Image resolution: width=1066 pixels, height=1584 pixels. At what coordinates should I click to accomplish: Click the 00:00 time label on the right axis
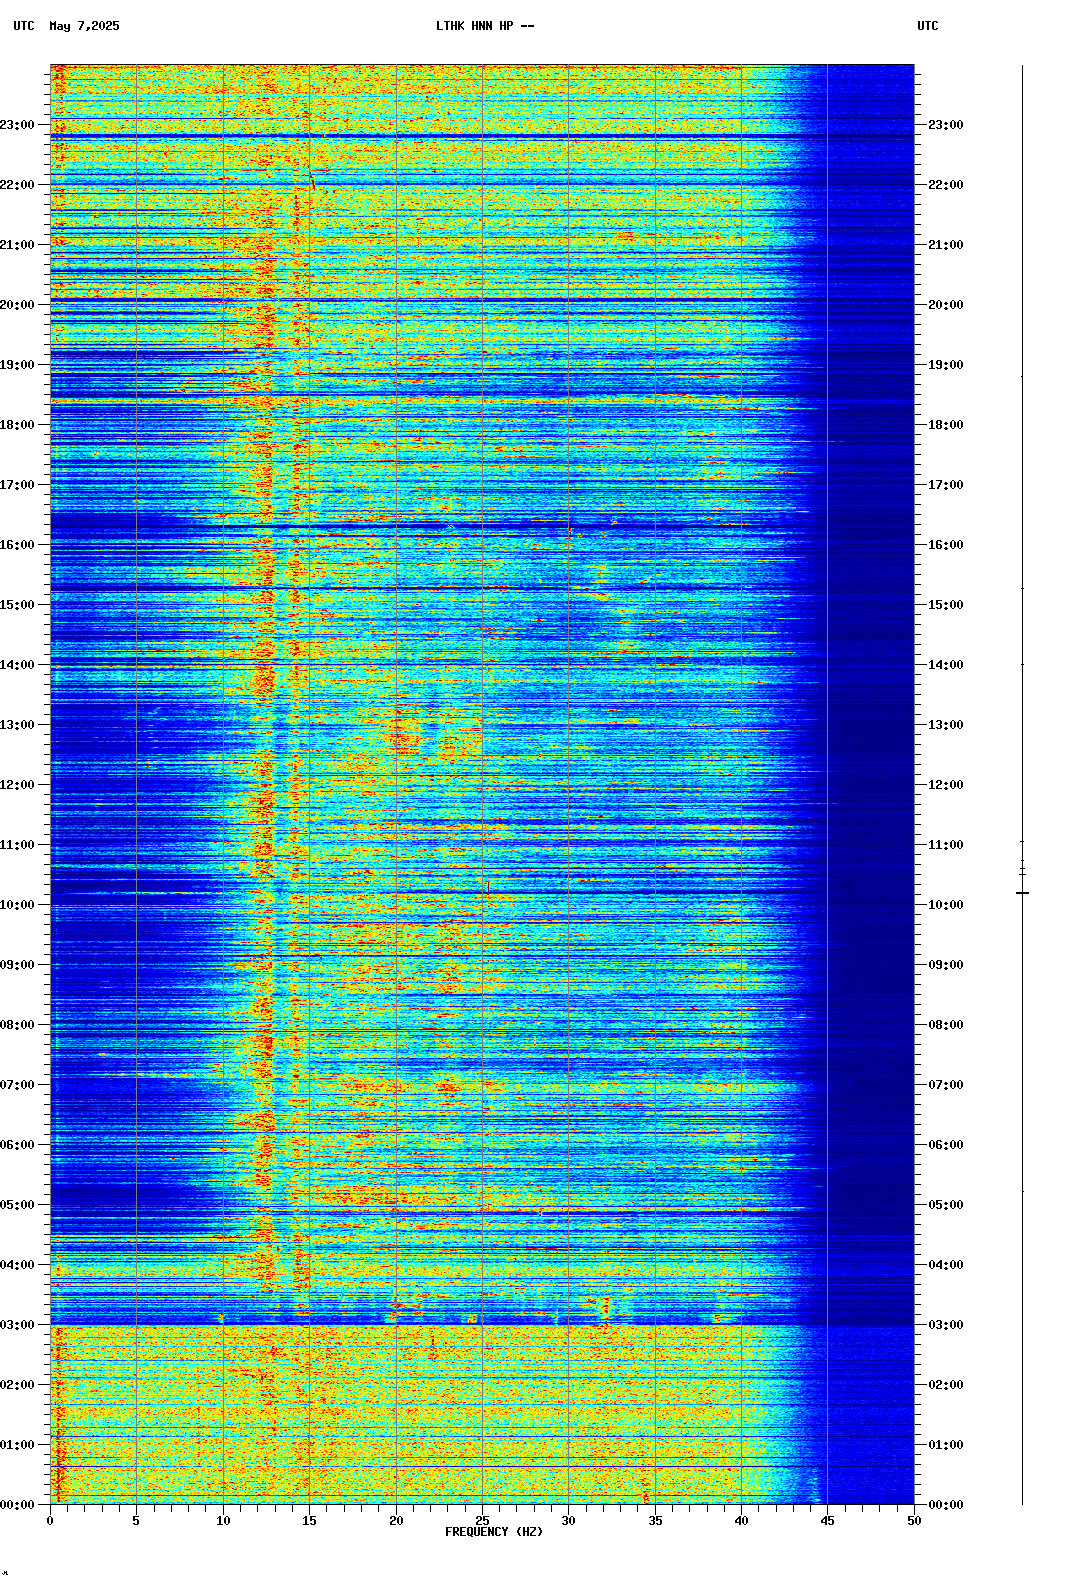tap(945, 1505)
